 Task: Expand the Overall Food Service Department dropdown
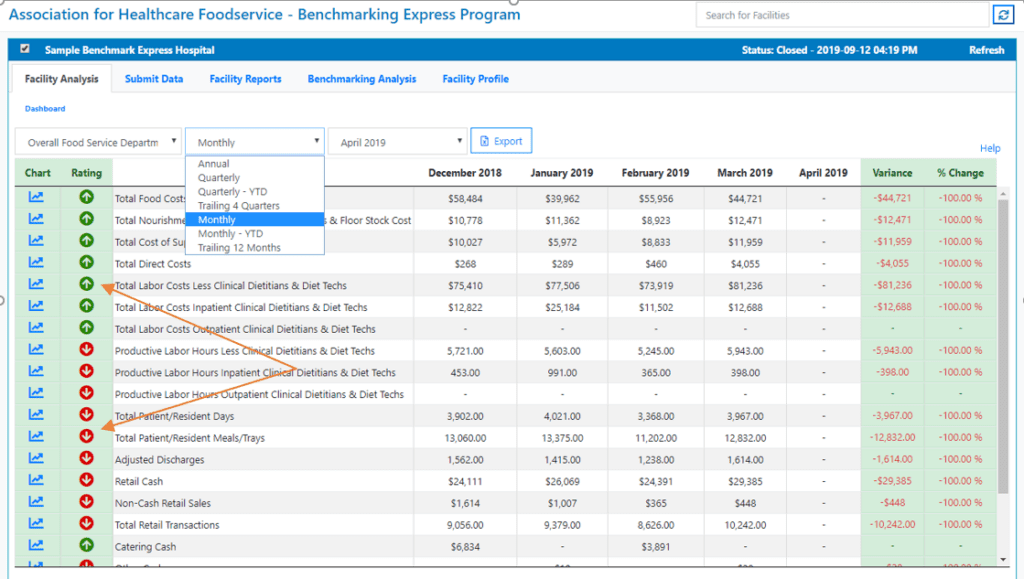tap(98, 142)
